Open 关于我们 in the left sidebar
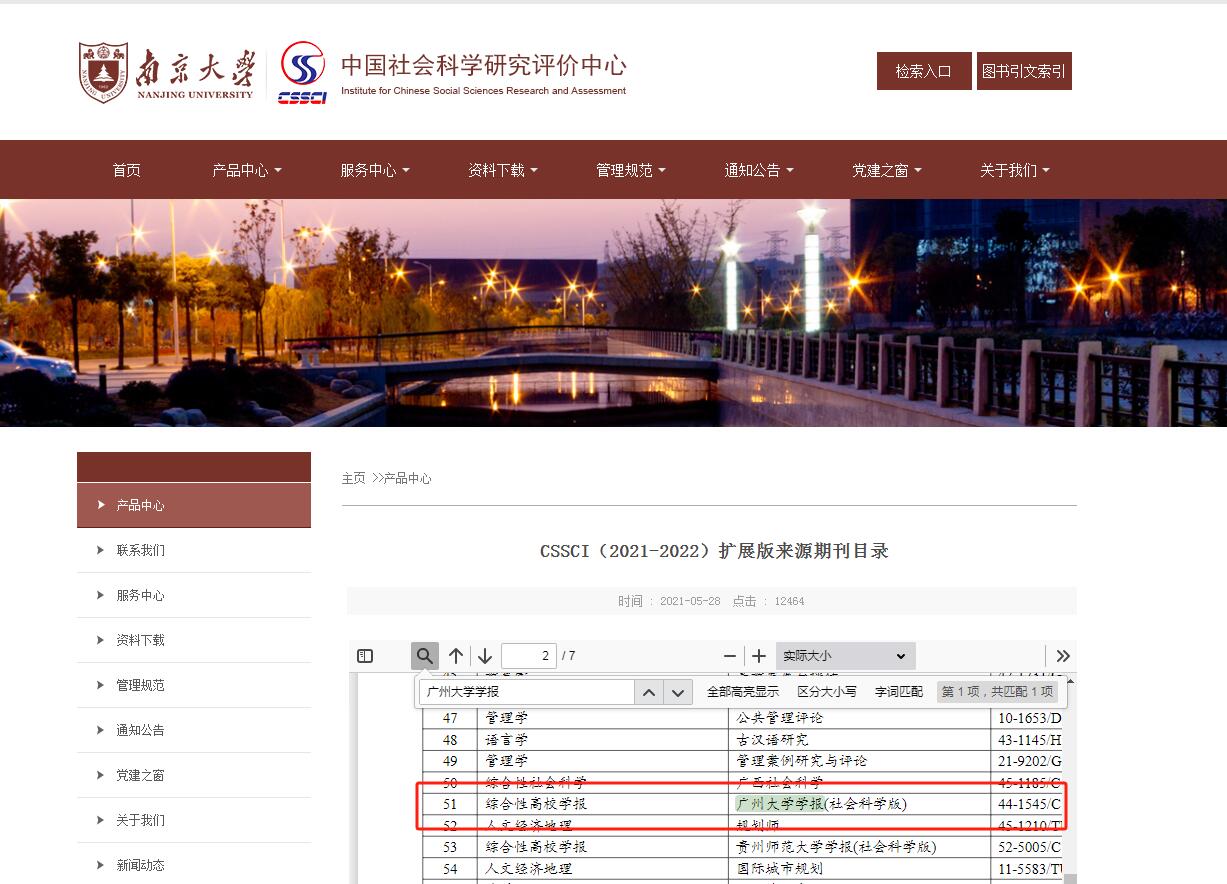1227x884 pixels. pos(194,820)
